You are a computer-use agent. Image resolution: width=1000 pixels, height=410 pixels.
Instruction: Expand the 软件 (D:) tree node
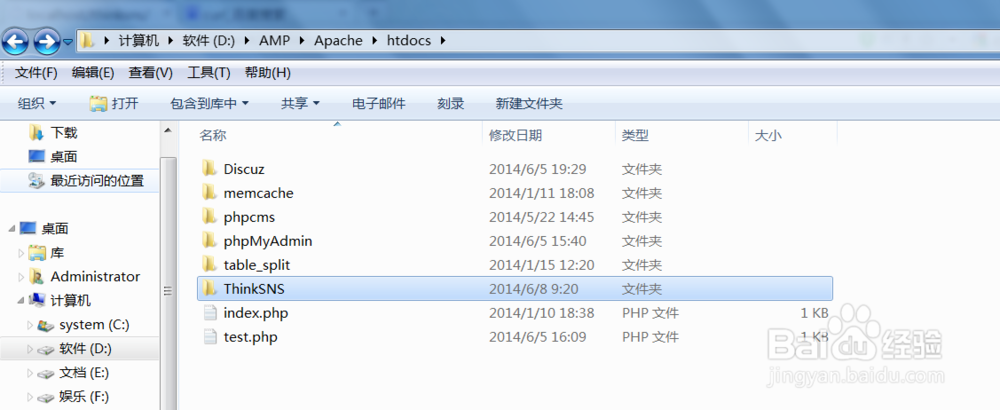click(x=29, y=349)
